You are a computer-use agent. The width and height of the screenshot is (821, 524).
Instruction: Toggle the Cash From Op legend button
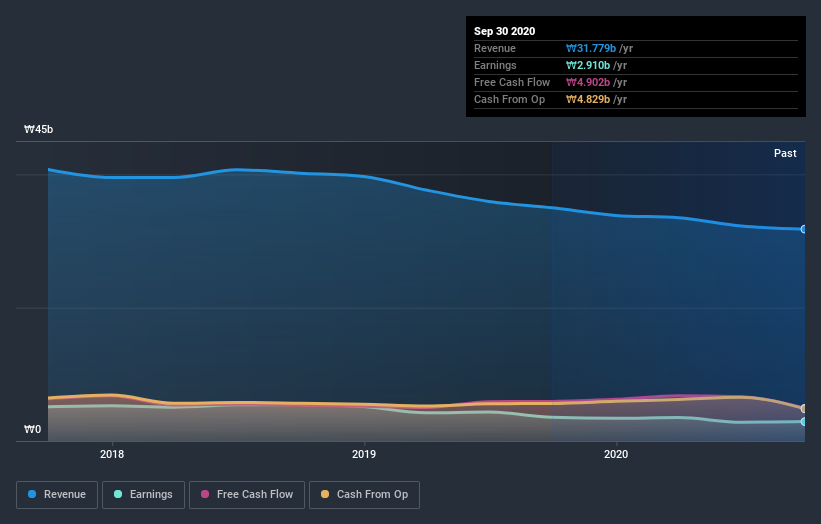tap(364, 495)
